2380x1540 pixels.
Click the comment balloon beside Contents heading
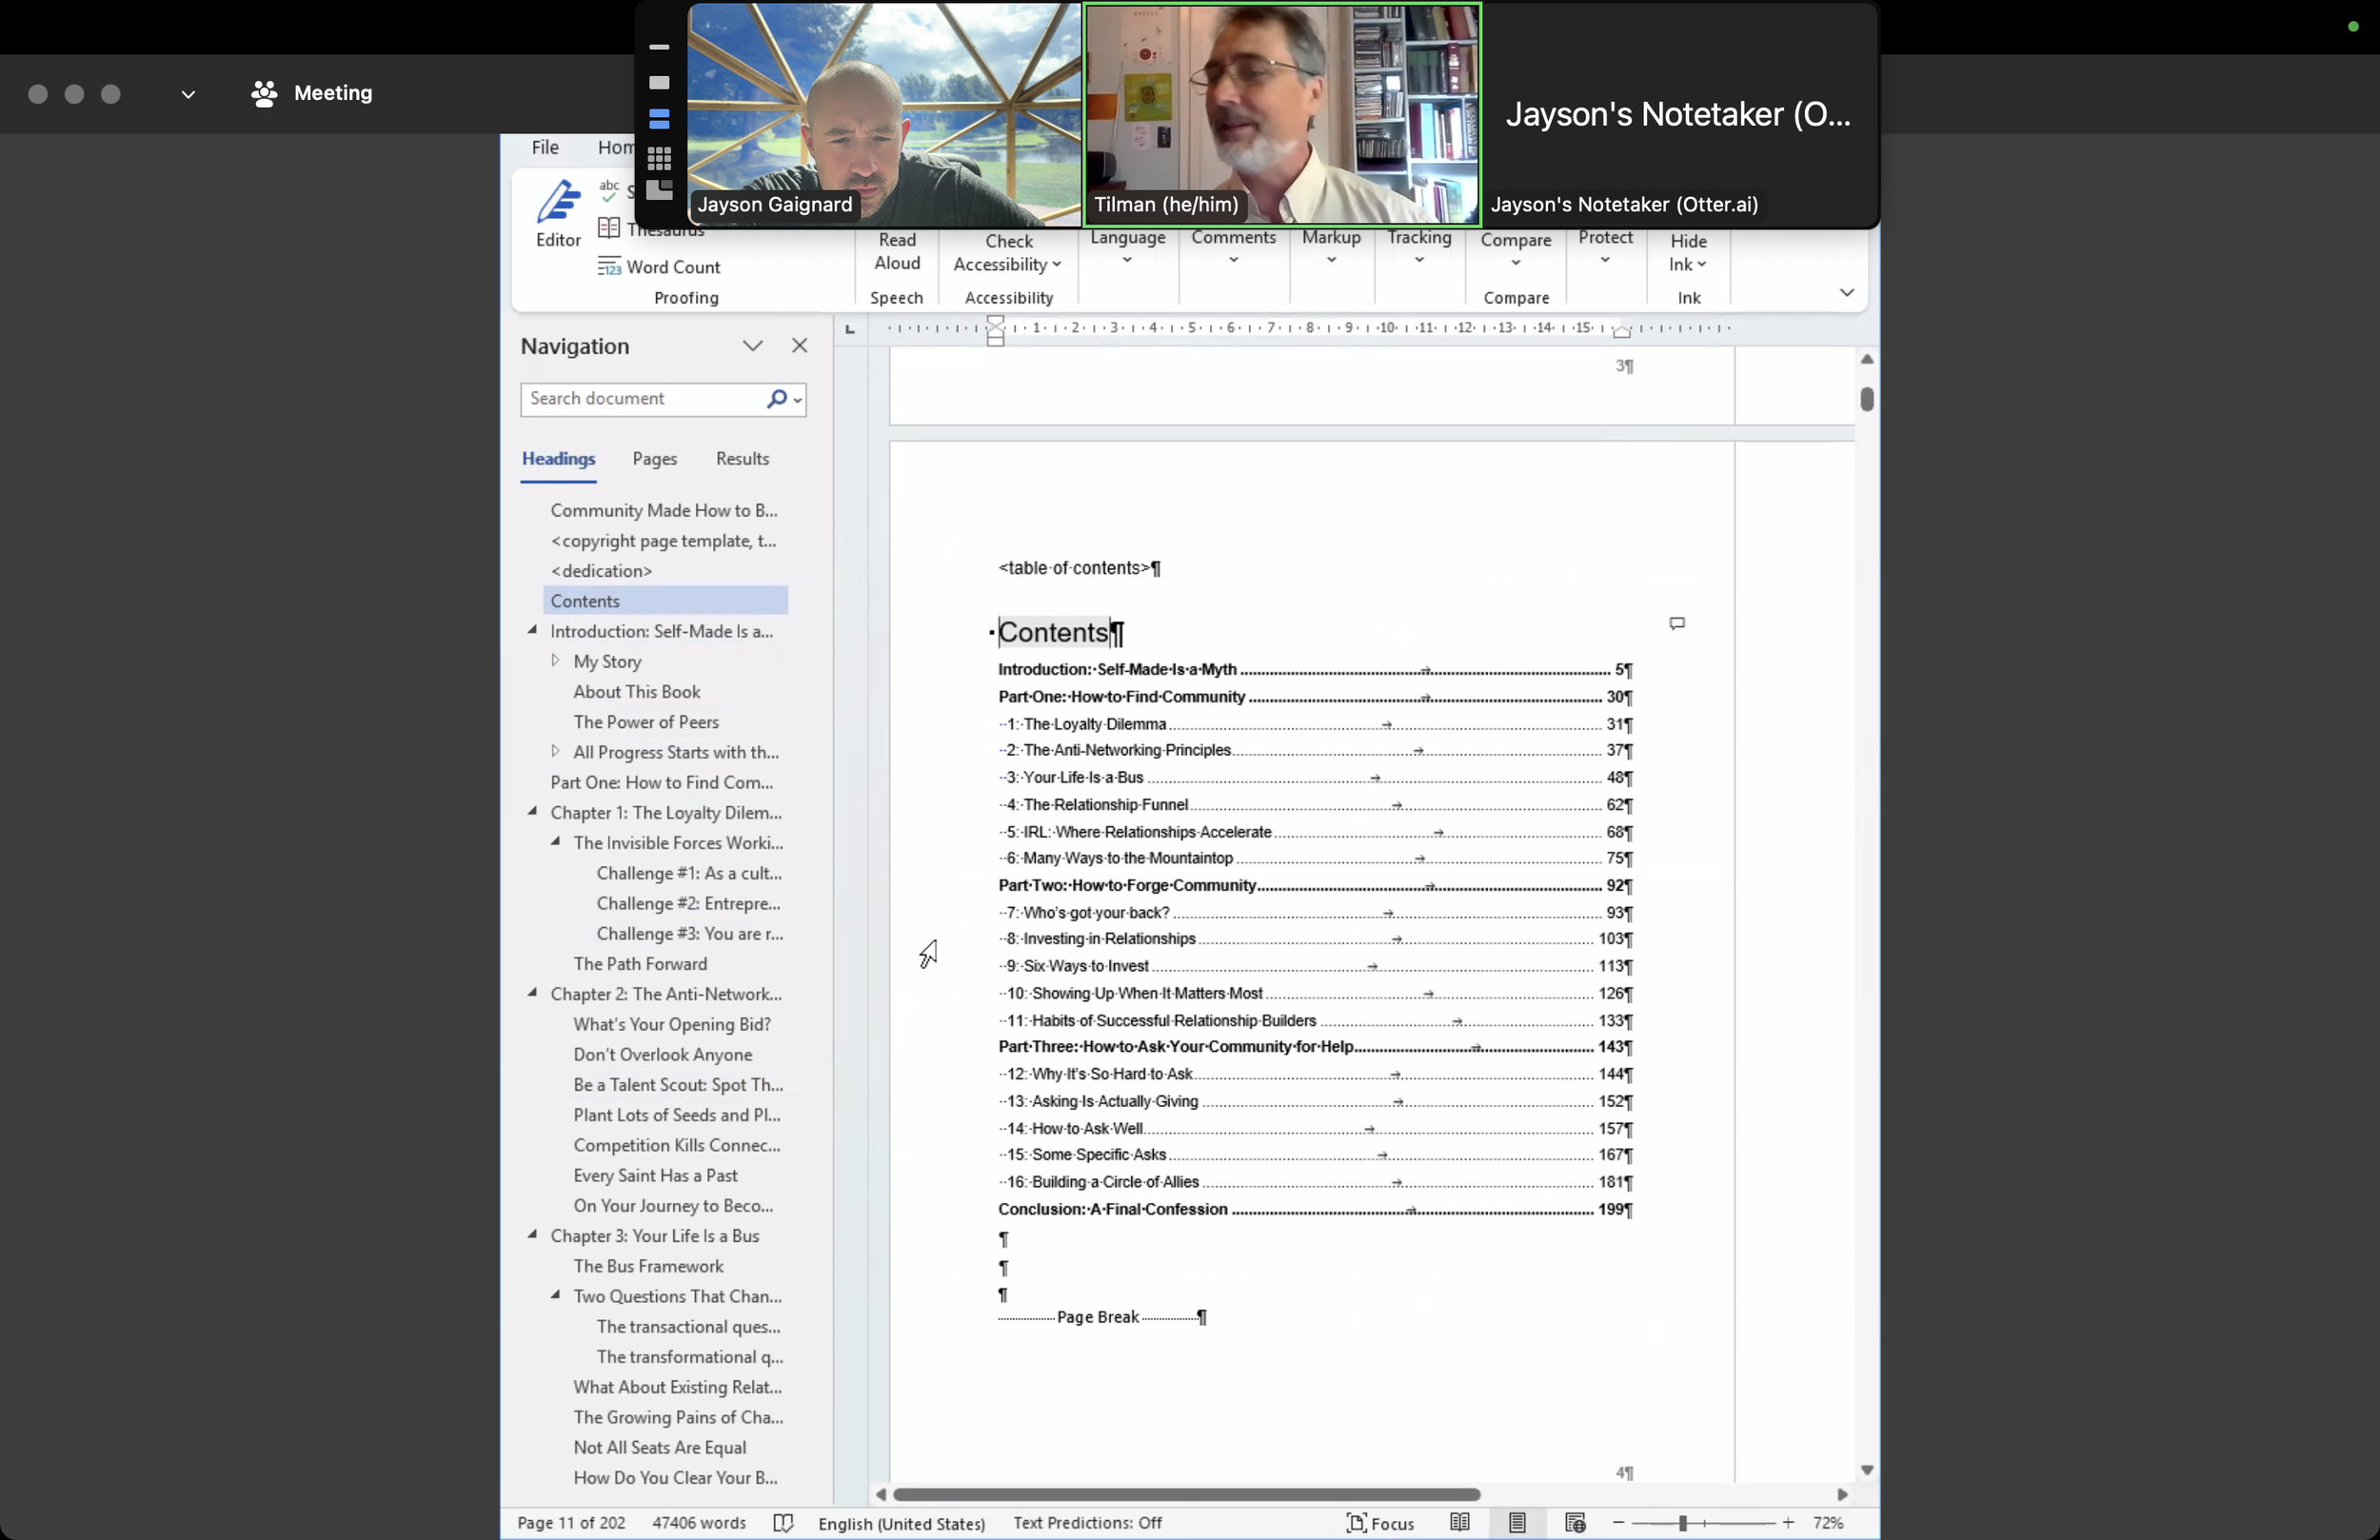[x=1677, y=623]
